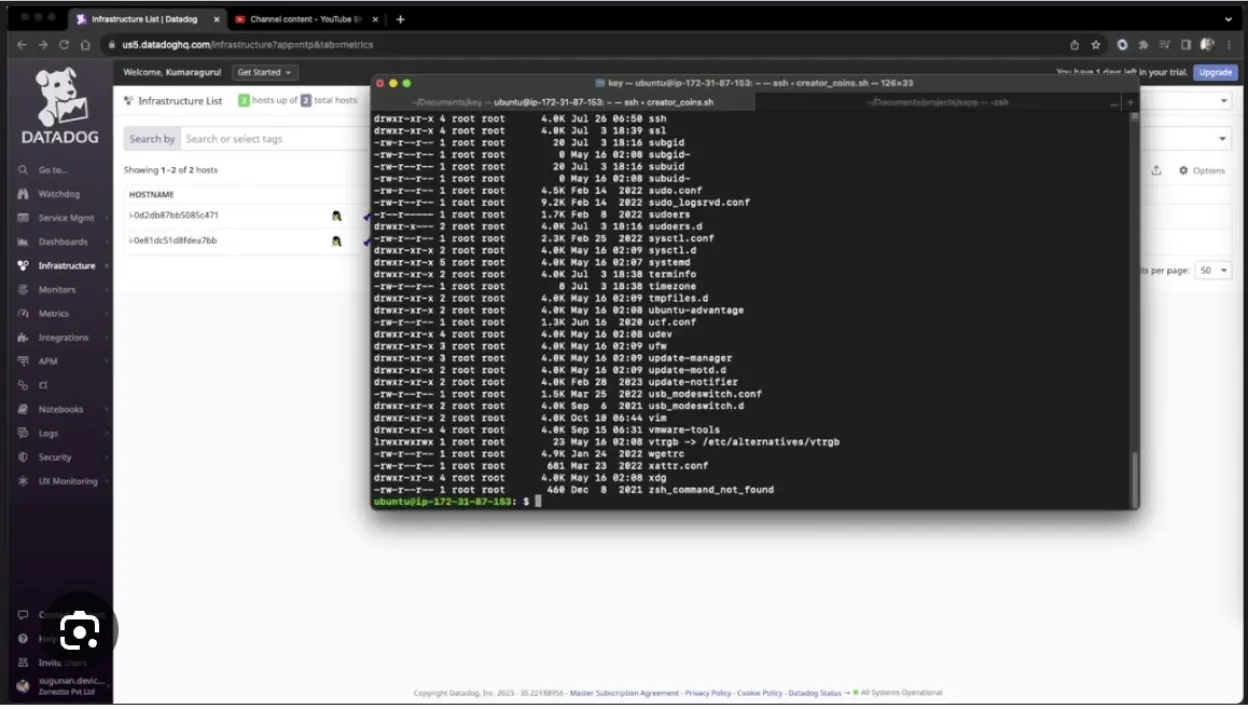
Task: Open host i-0d2db87bb5085c471 link
Action: 174,215
